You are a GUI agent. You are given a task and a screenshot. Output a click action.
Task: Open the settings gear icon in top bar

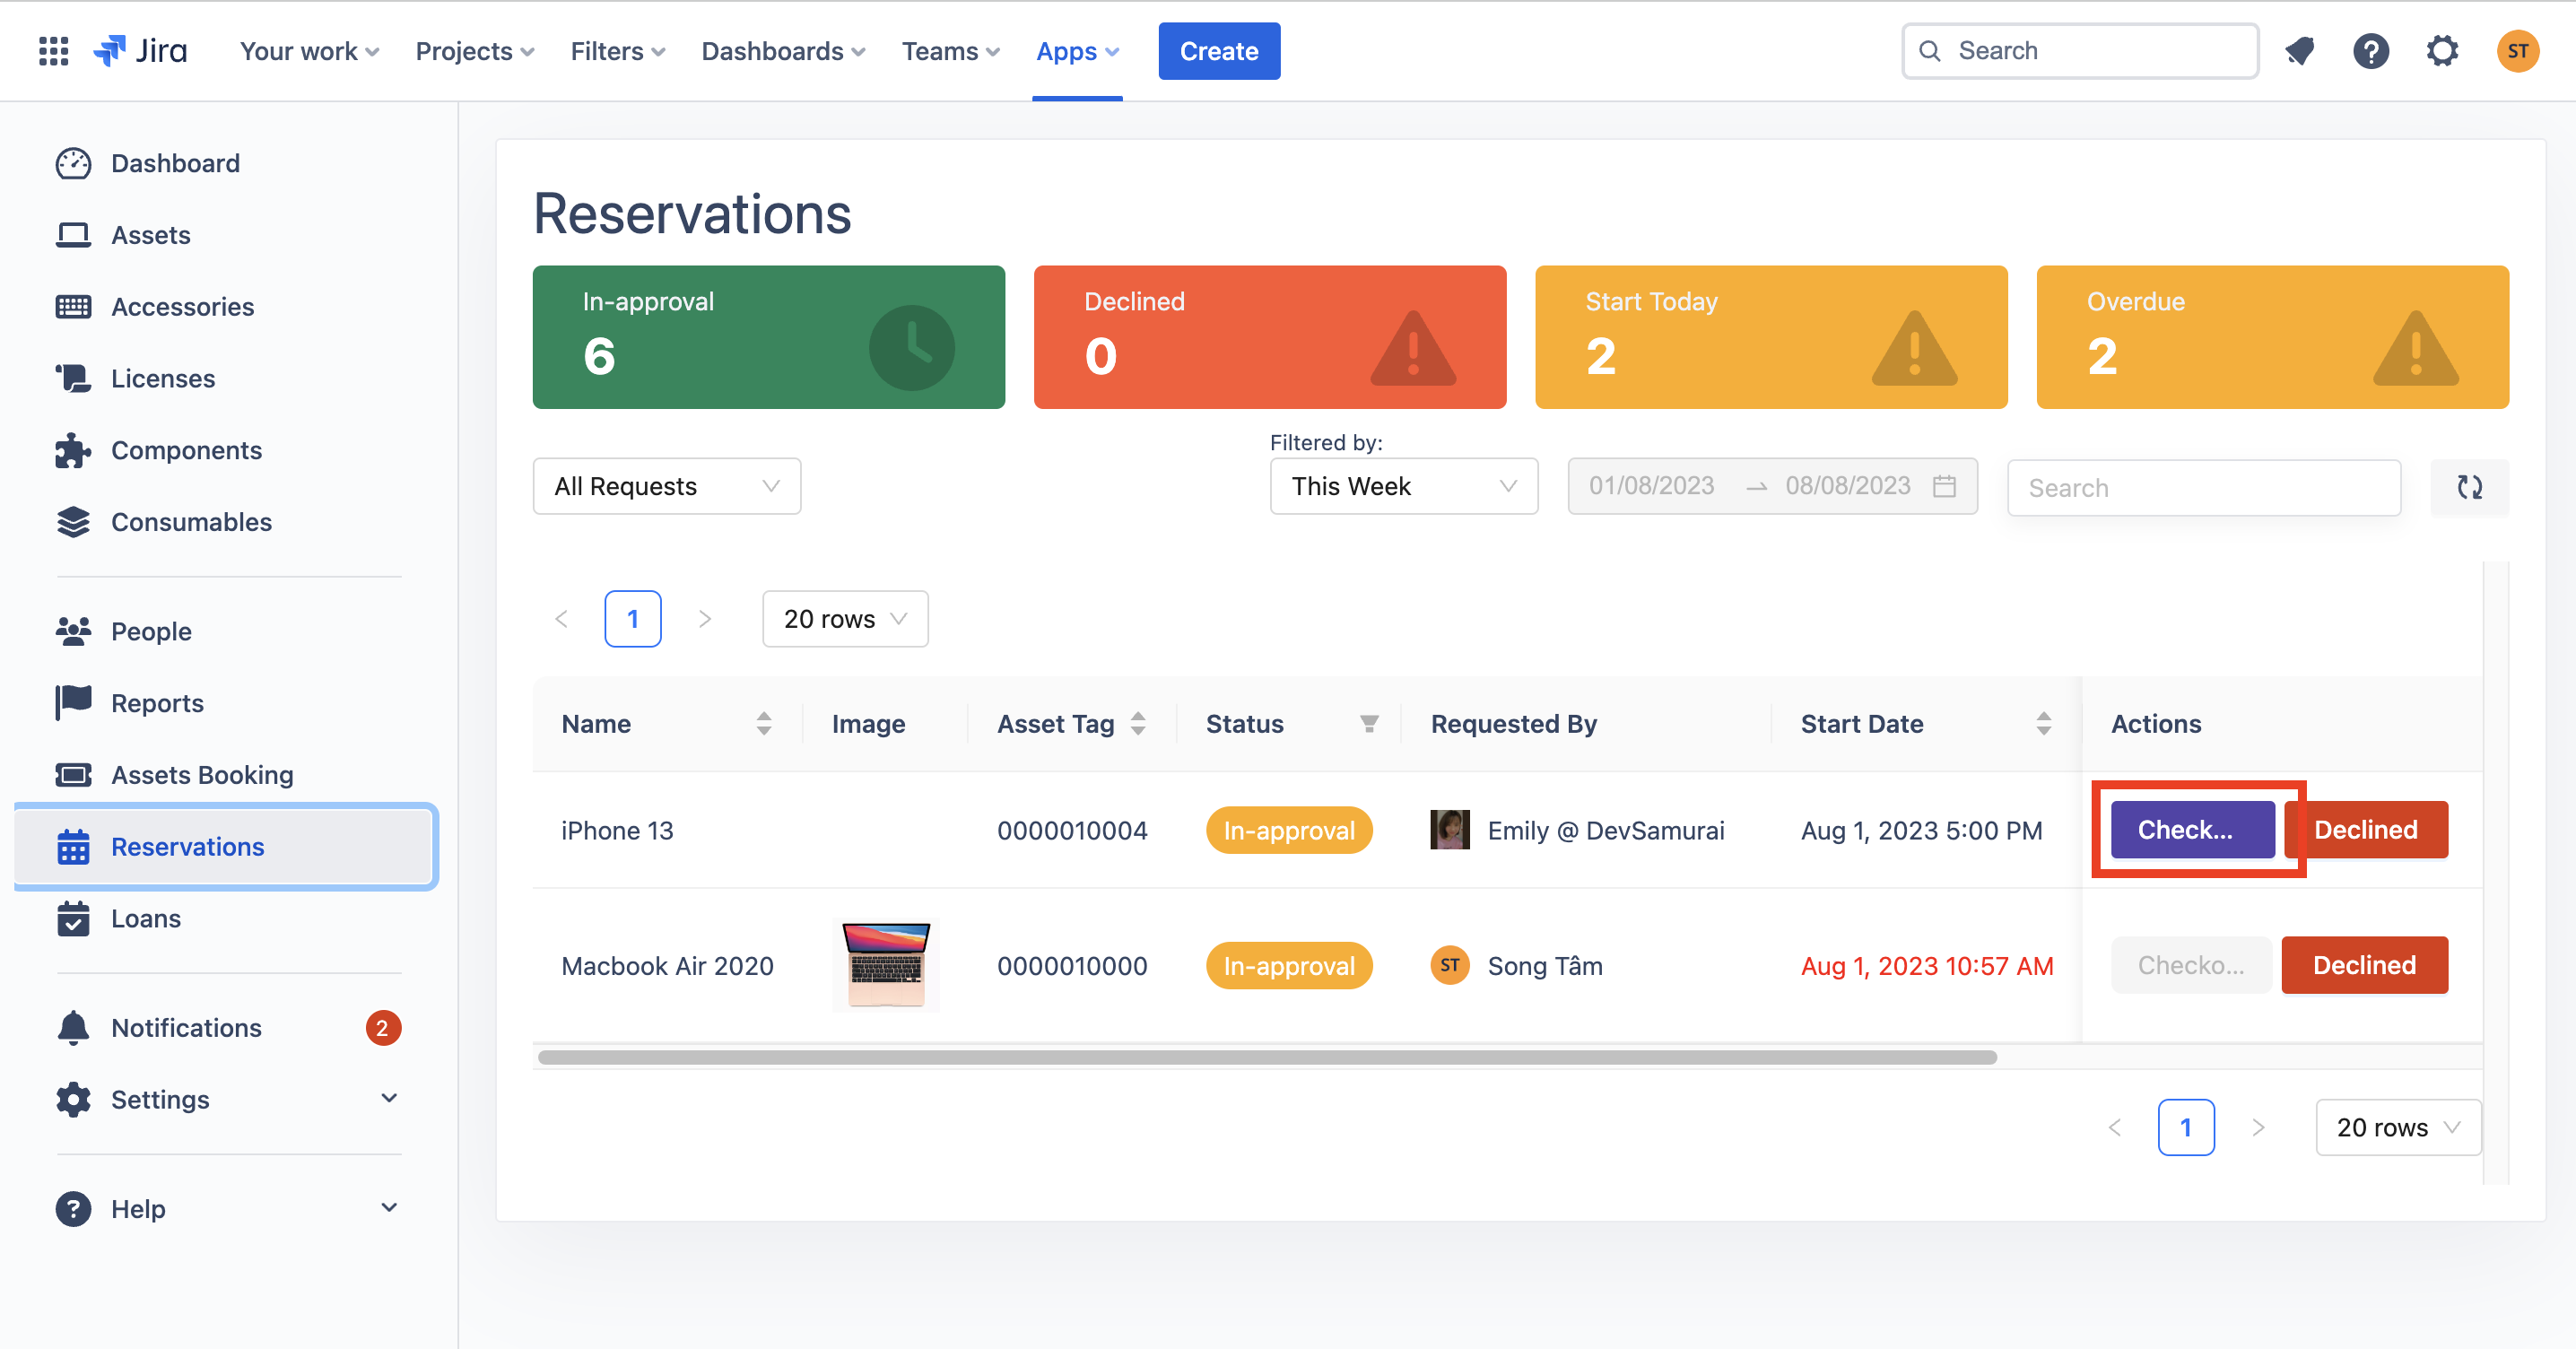2442,51
